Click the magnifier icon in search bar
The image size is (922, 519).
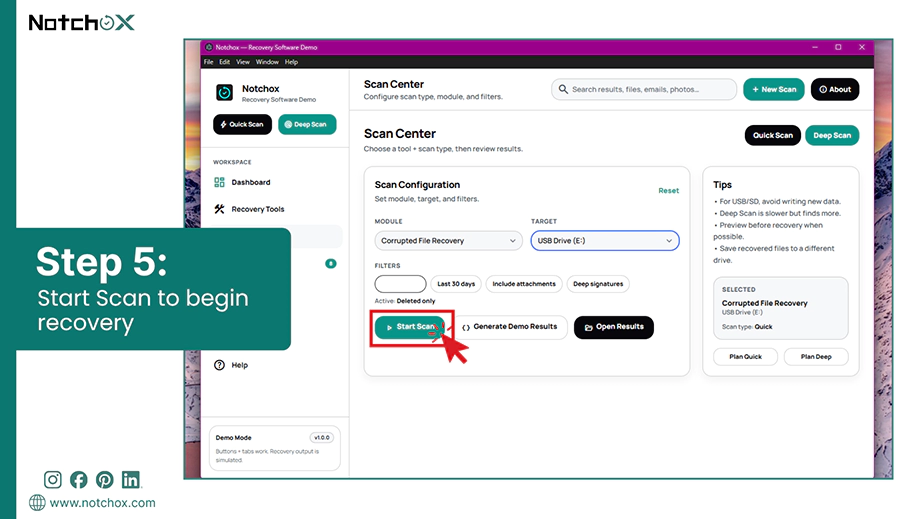click(563, 89)
